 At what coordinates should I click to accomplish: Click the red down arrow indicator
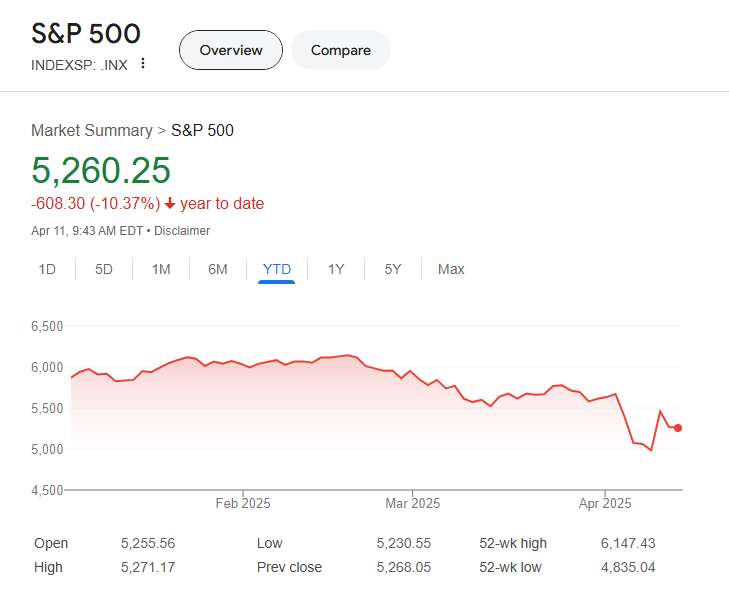click(x=170, y=204)
